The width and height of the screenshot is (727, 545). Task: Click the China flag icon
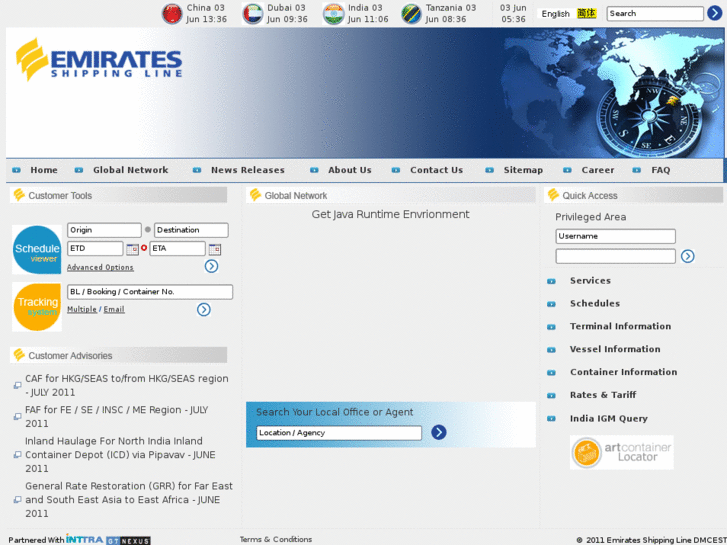point(172,13)
